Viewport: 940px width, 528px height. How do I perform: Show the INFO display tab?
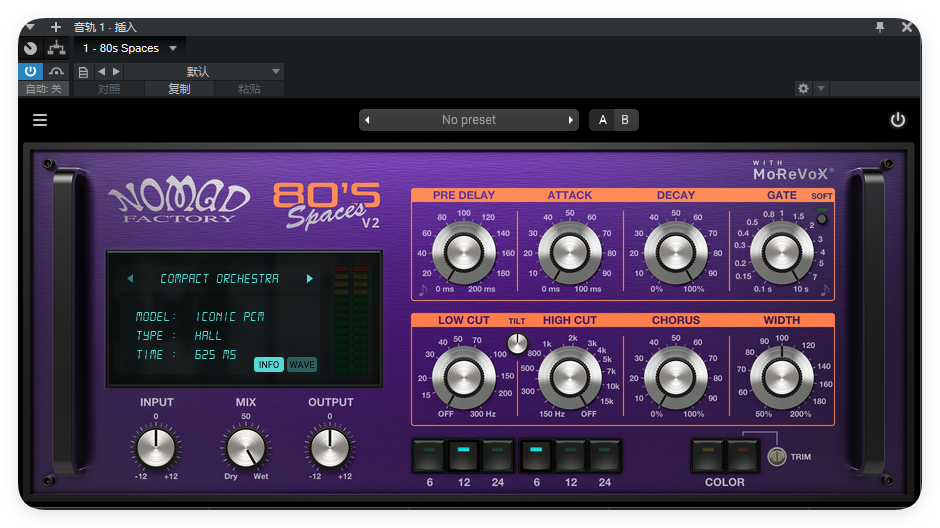click(x=269, y=364)
